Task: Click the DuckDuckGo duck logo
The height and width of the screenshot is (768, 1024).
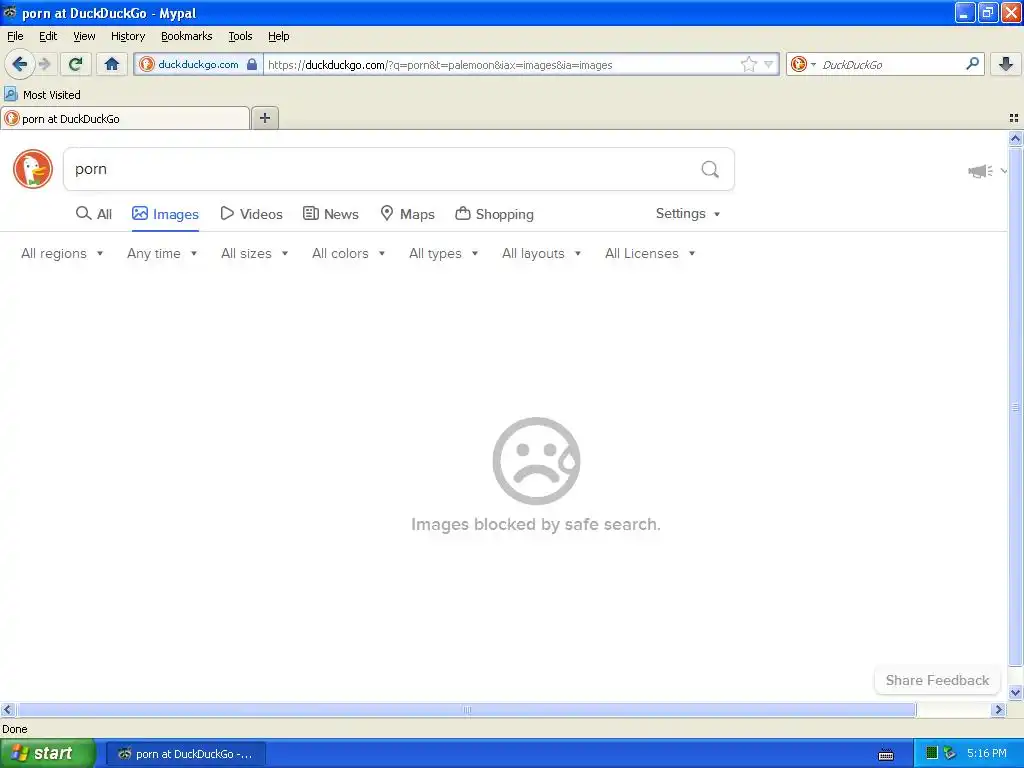Action: point(33,169)
